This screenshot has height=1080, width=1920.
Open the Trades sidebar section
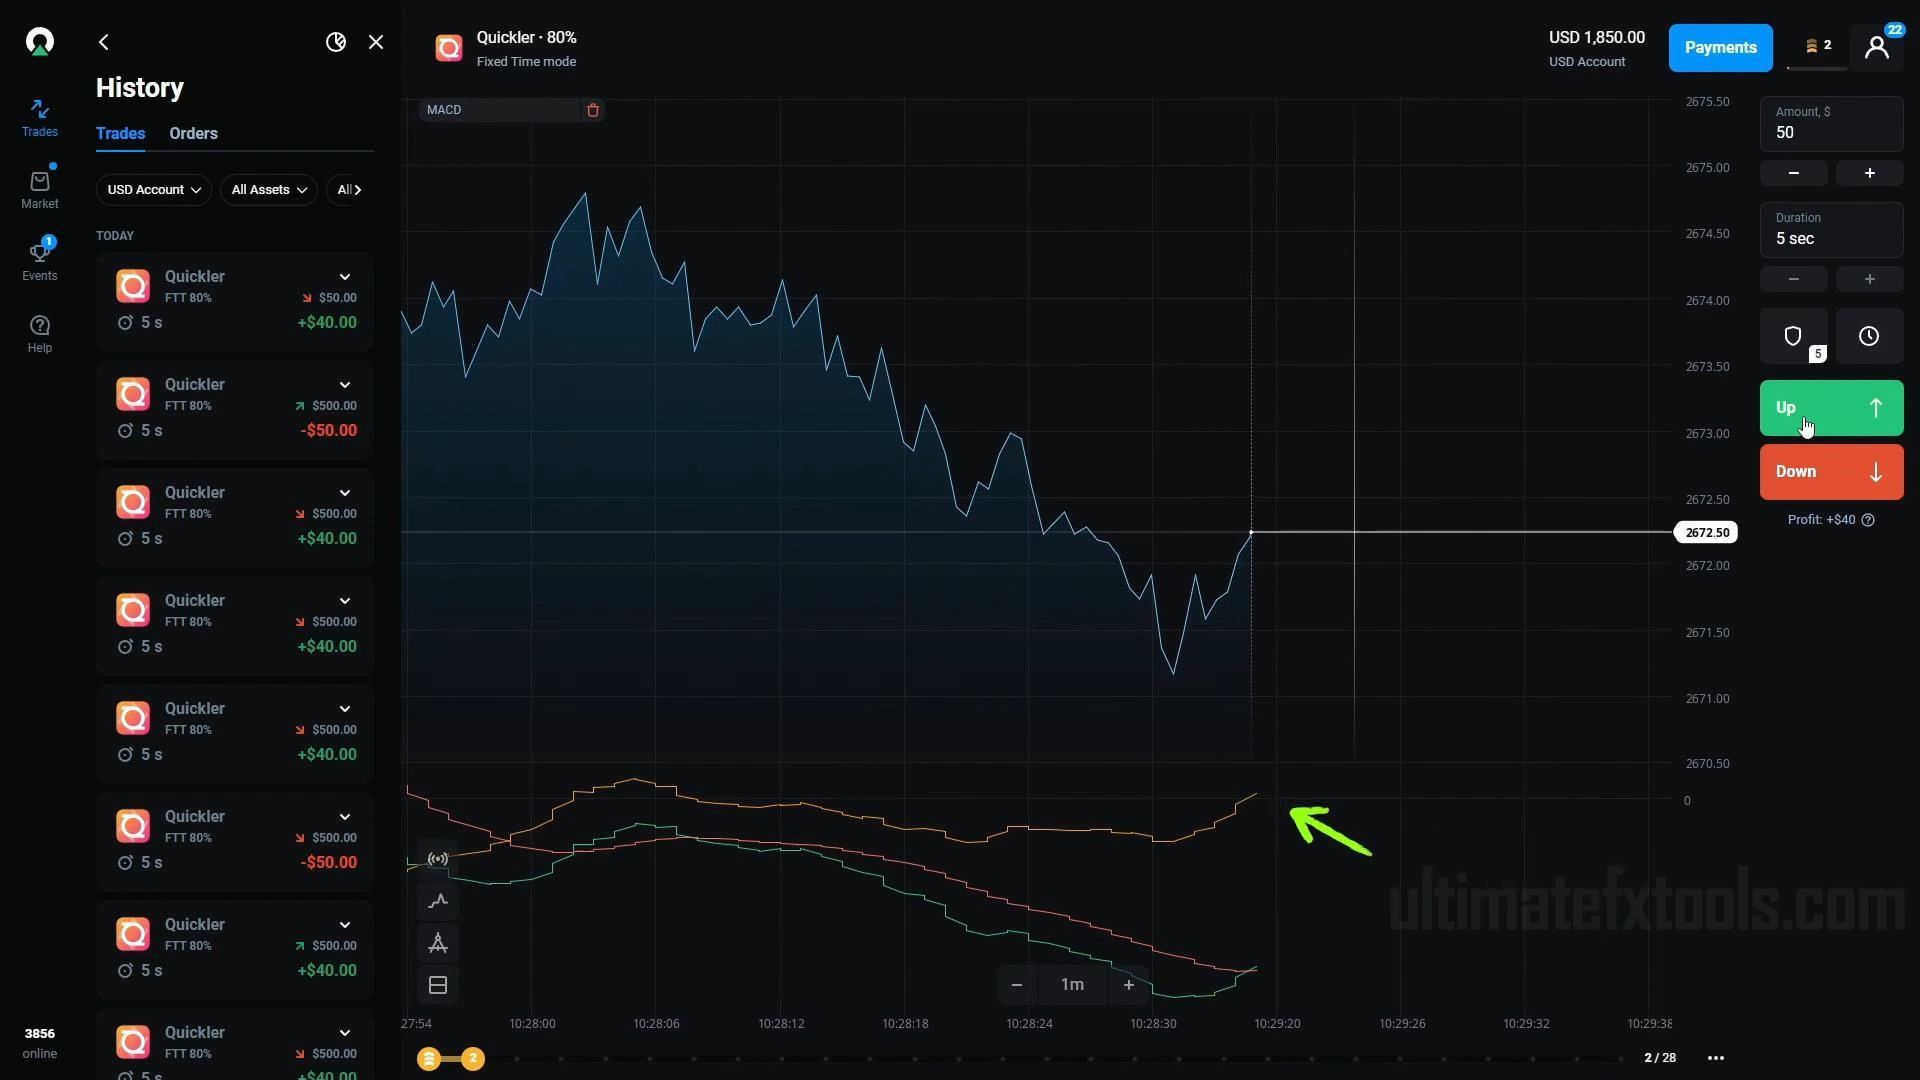coord(40,118)
